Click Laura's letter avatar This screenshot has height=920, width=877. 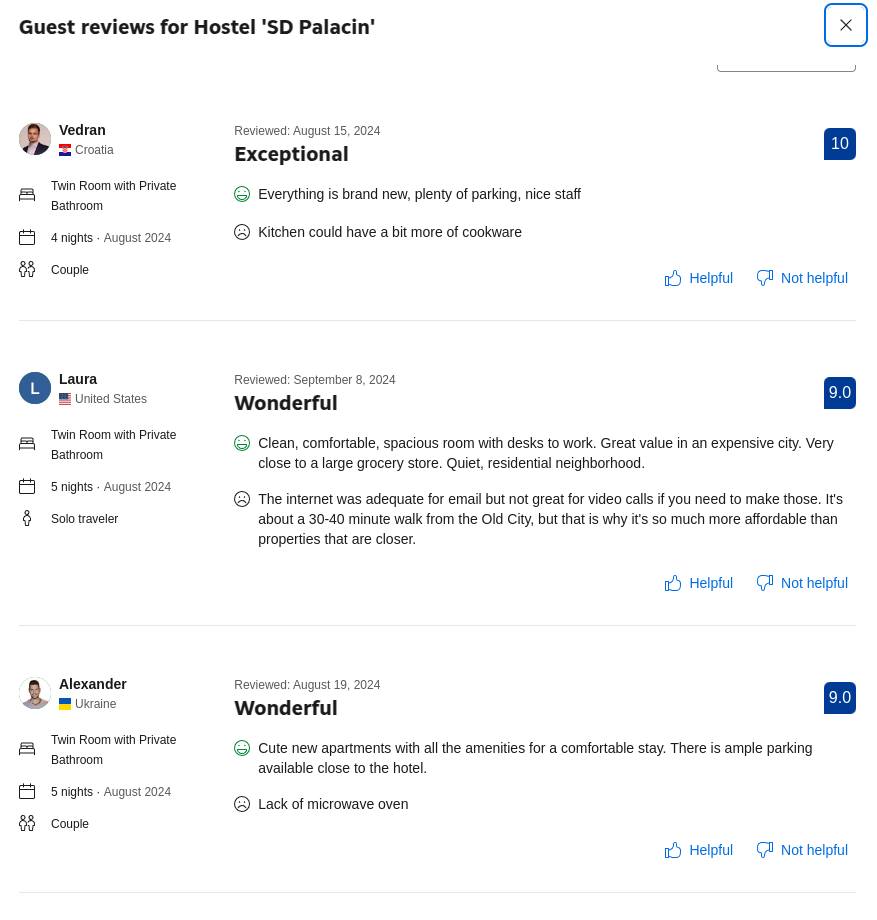[35, 388]
